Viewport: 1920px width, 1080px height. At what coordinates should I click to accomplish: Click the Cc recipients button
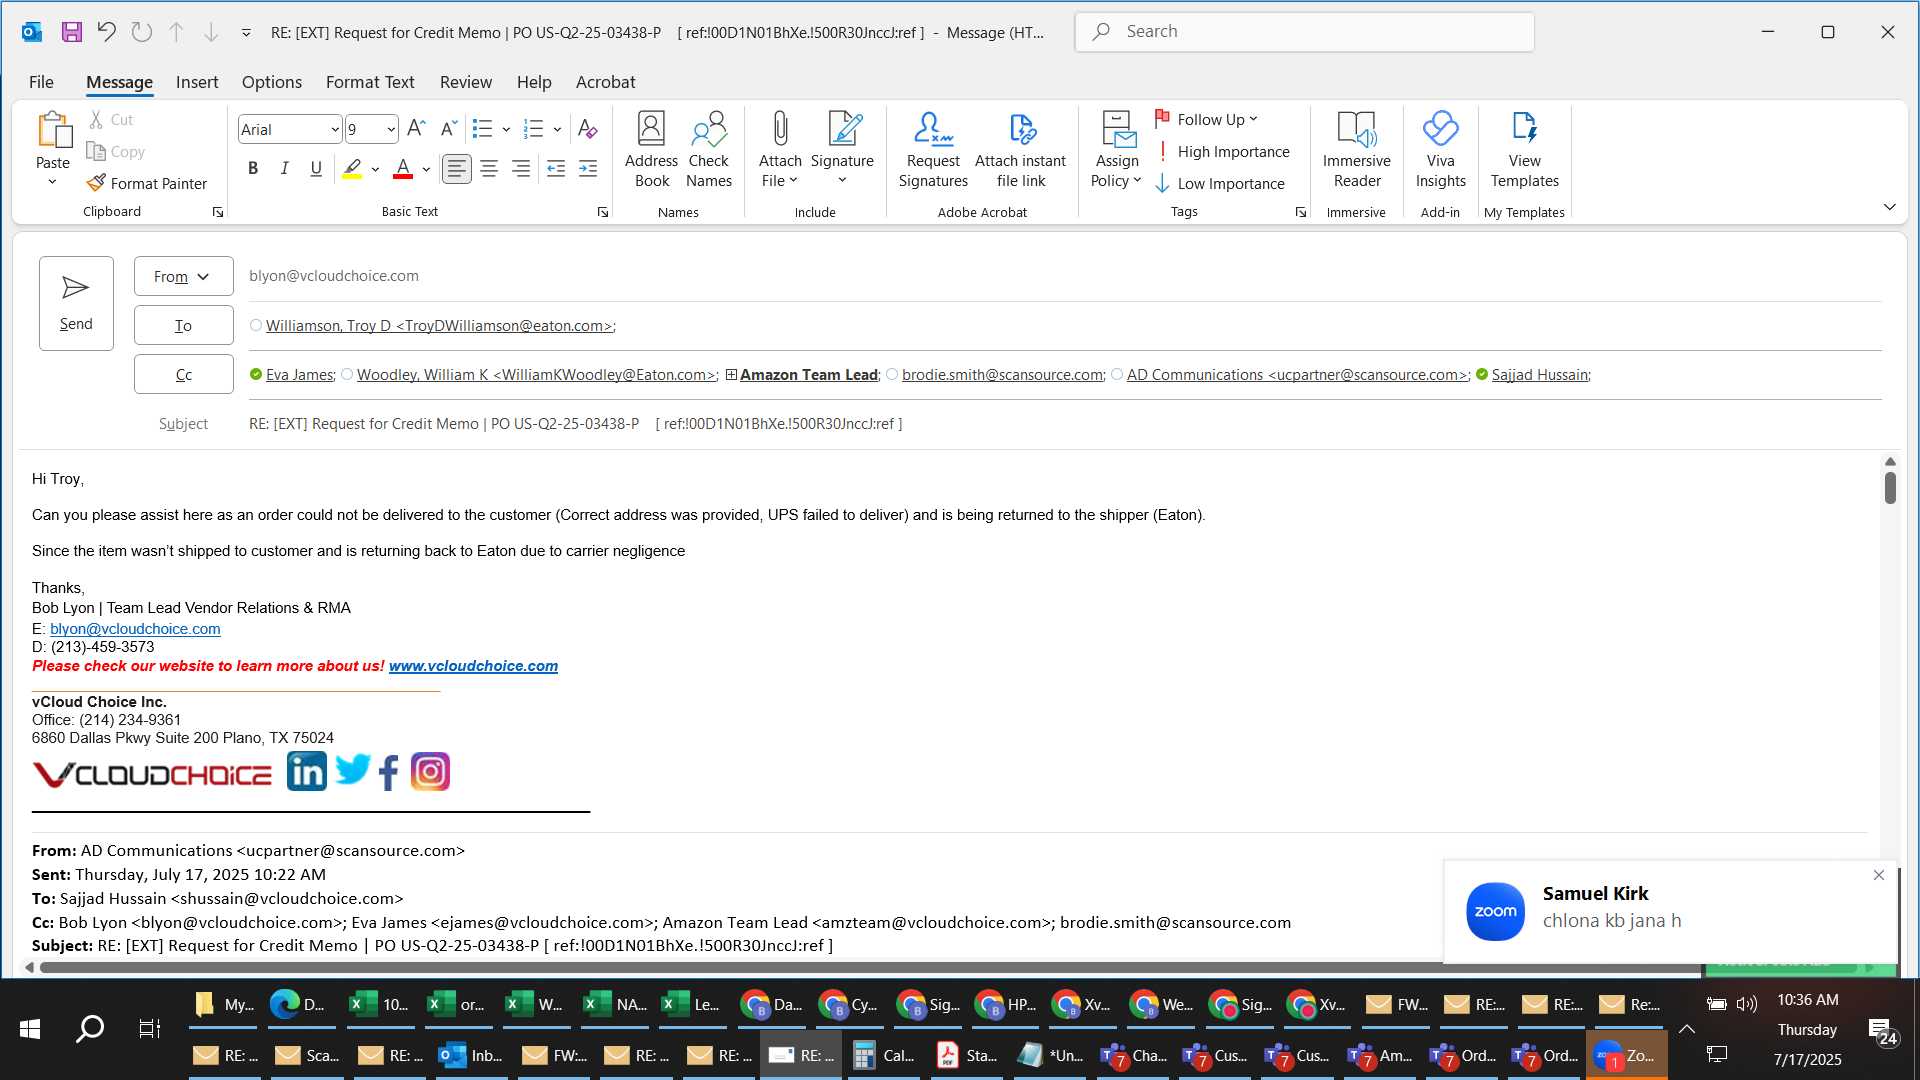pos(183,374)
